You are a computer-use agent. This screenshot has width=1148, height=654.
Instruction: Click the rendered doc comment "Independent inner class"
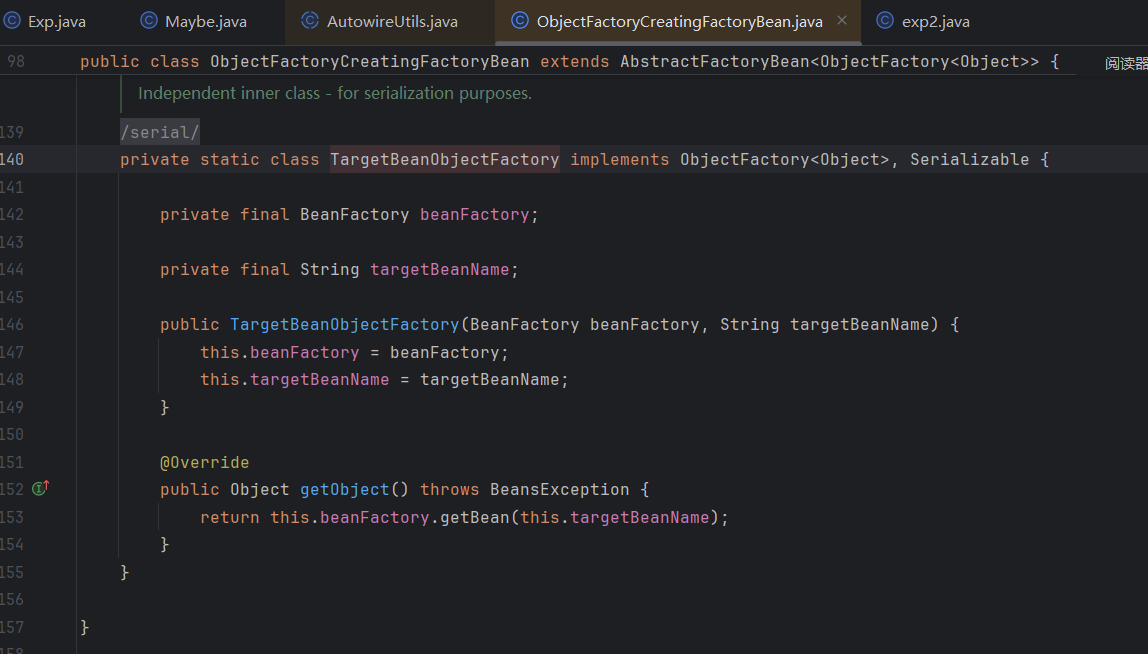tap(334, 94)
